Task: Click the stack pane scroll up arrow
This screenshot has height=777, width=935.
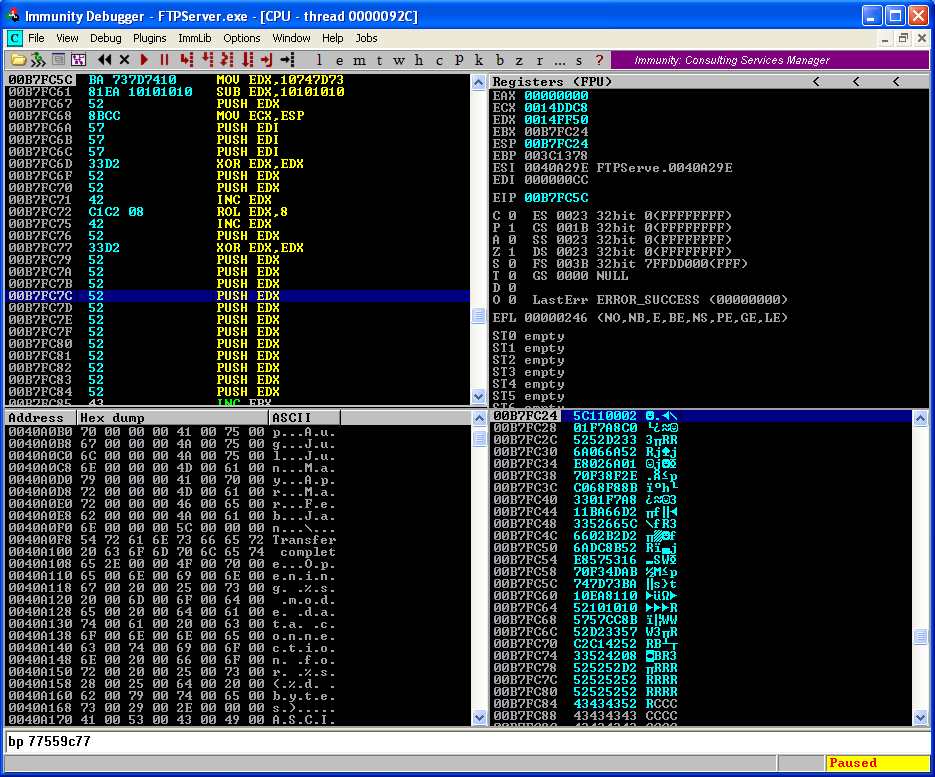Action: [x=920, y=418]
